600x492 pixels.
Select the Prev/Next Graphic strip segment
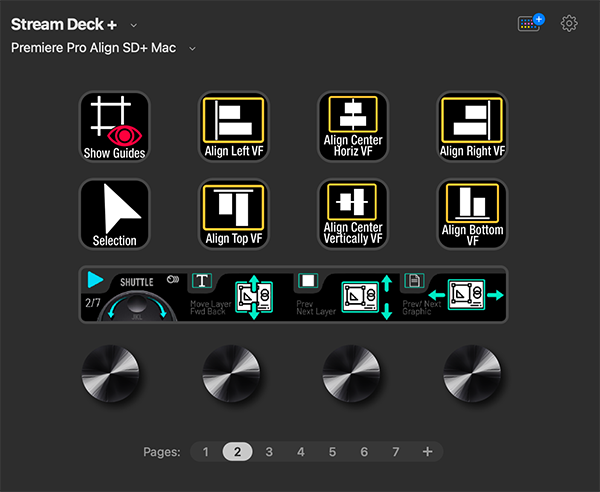[x=453, y=295]
